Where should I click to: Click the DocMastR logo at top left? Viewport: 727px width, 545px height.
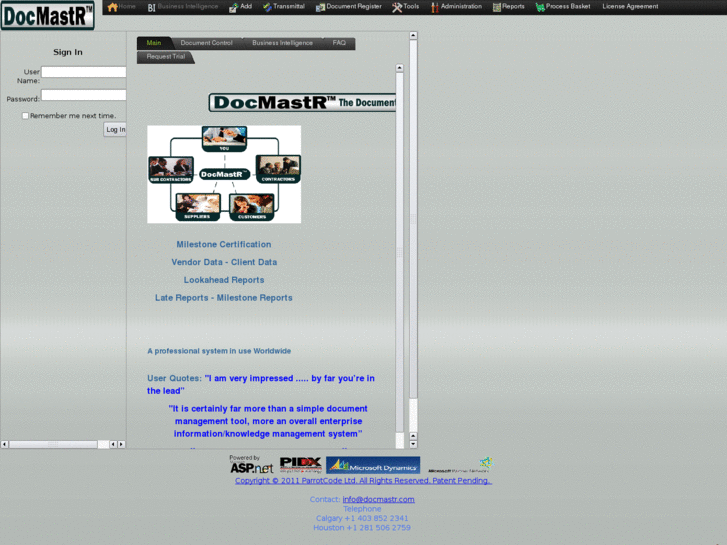pos(48,15)
